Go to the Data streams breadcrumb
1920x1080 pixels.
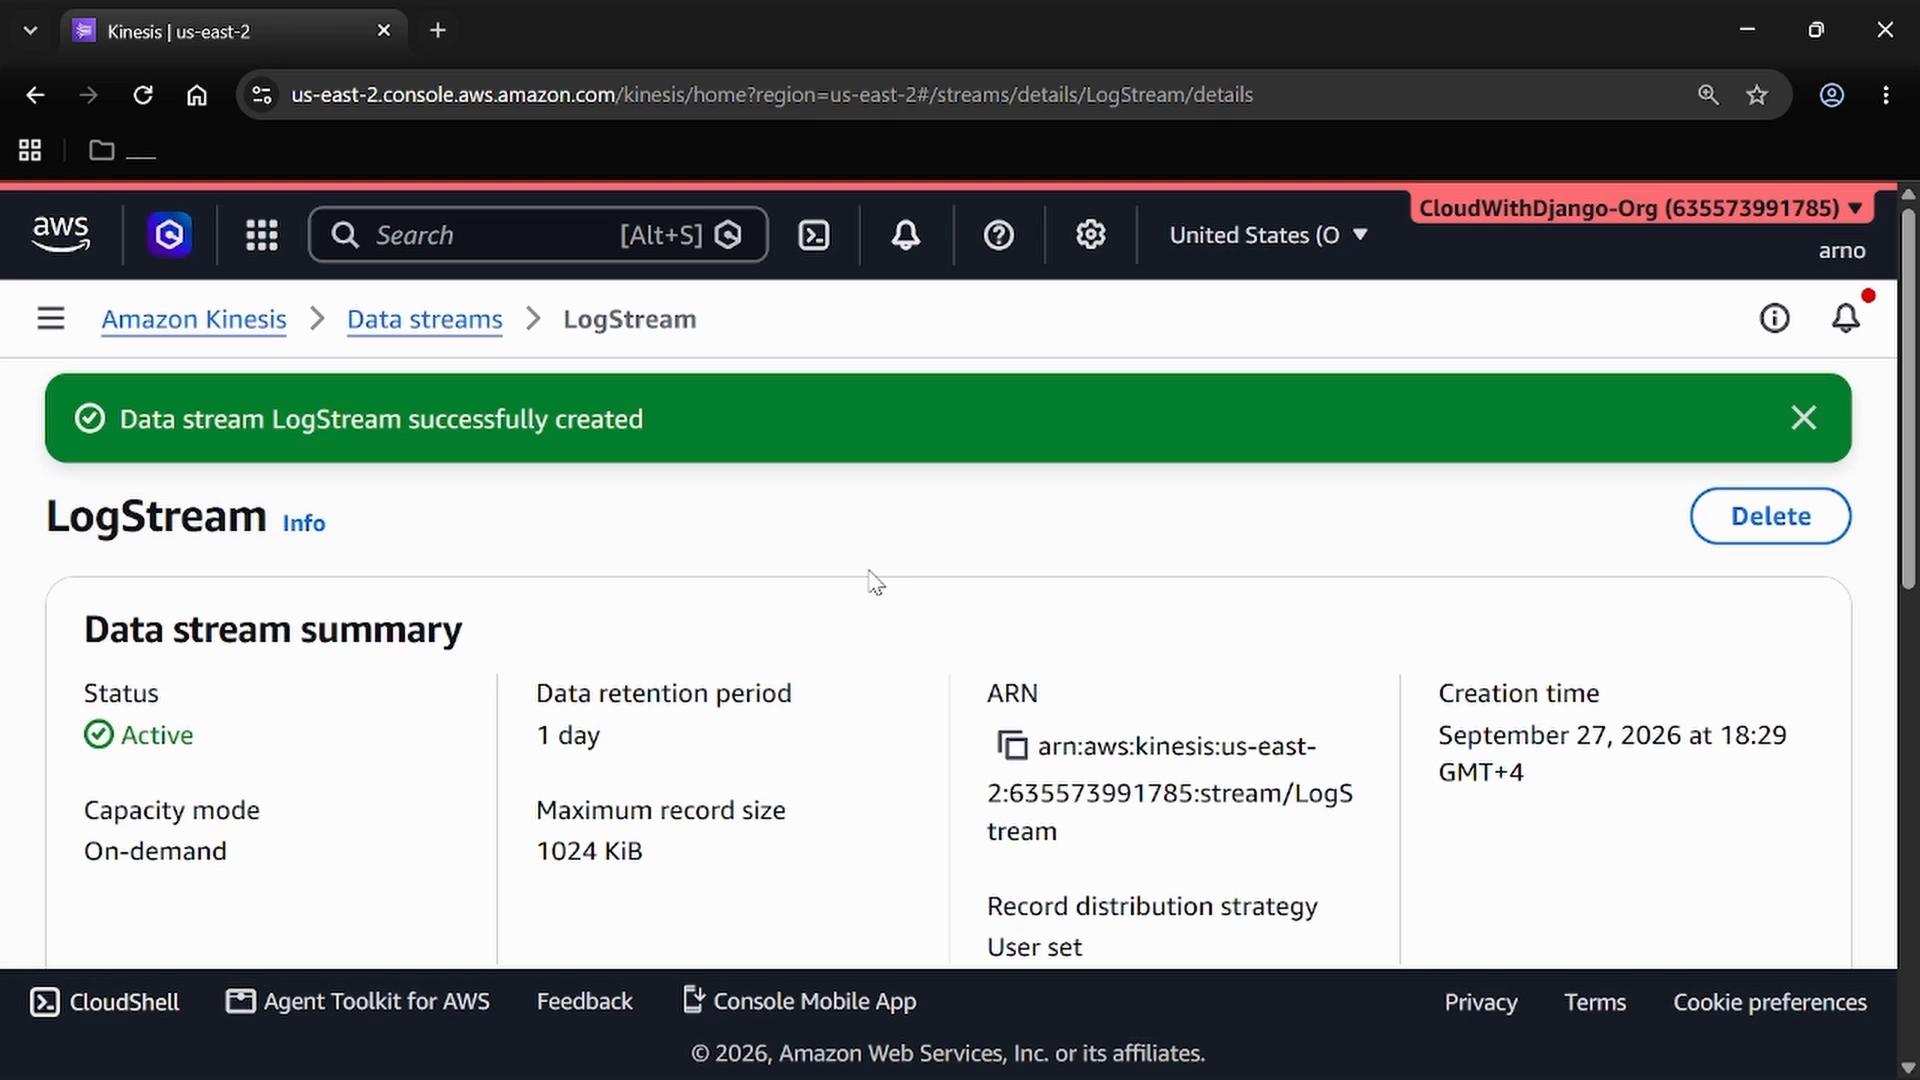pyautogui.click(x=425, y=319)
